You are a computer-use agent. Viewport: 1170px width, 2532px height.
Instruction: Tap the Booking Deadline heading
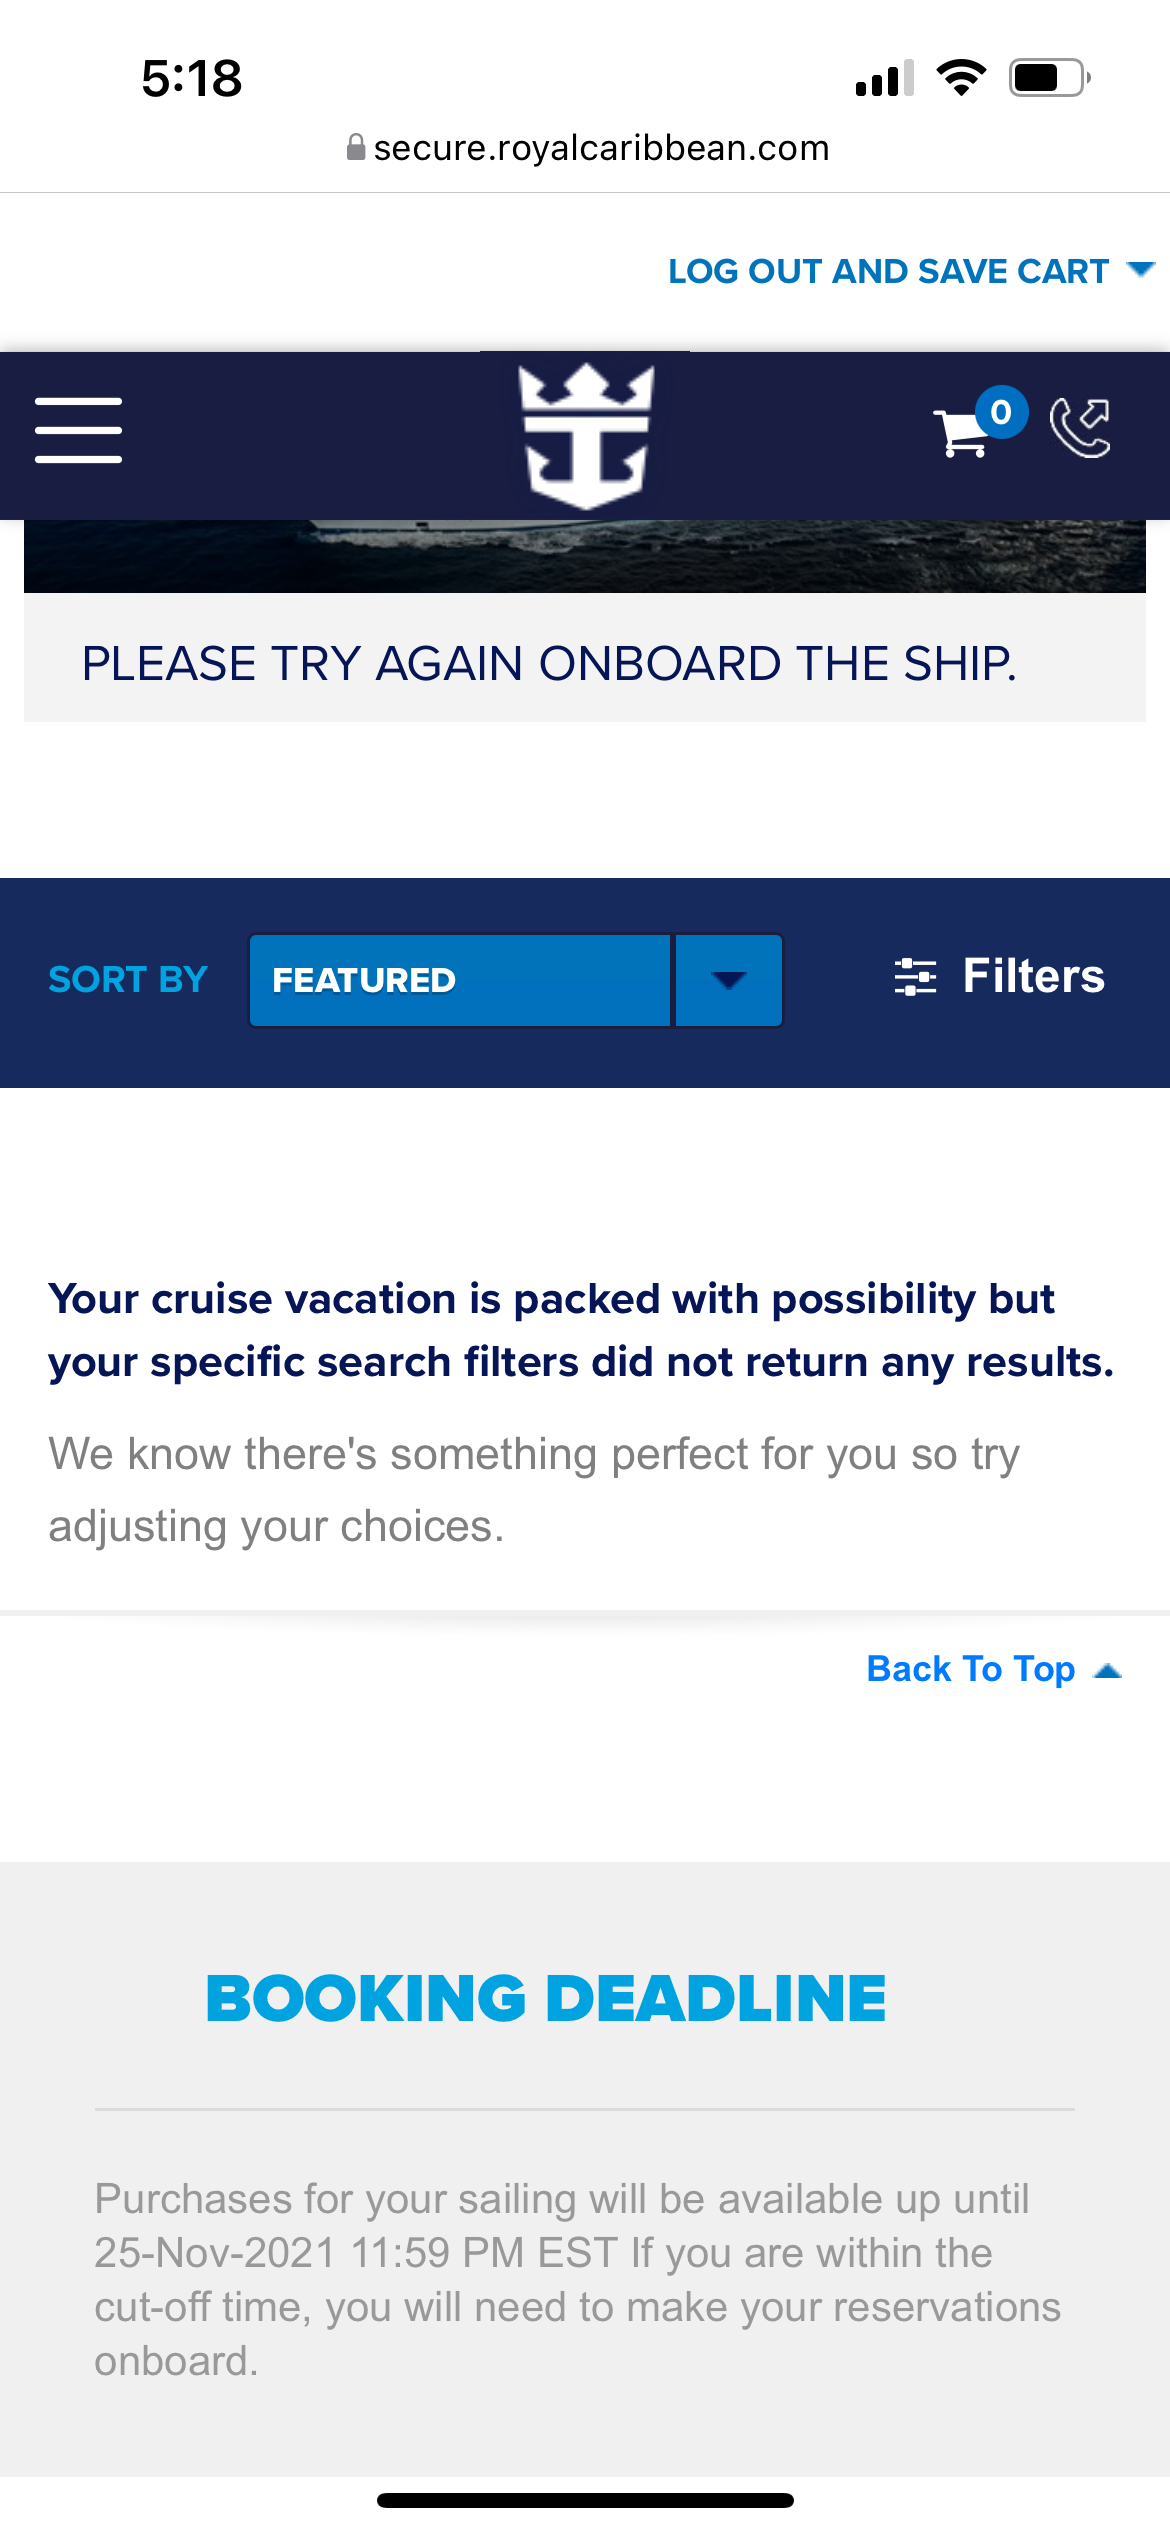[546, 1998]
